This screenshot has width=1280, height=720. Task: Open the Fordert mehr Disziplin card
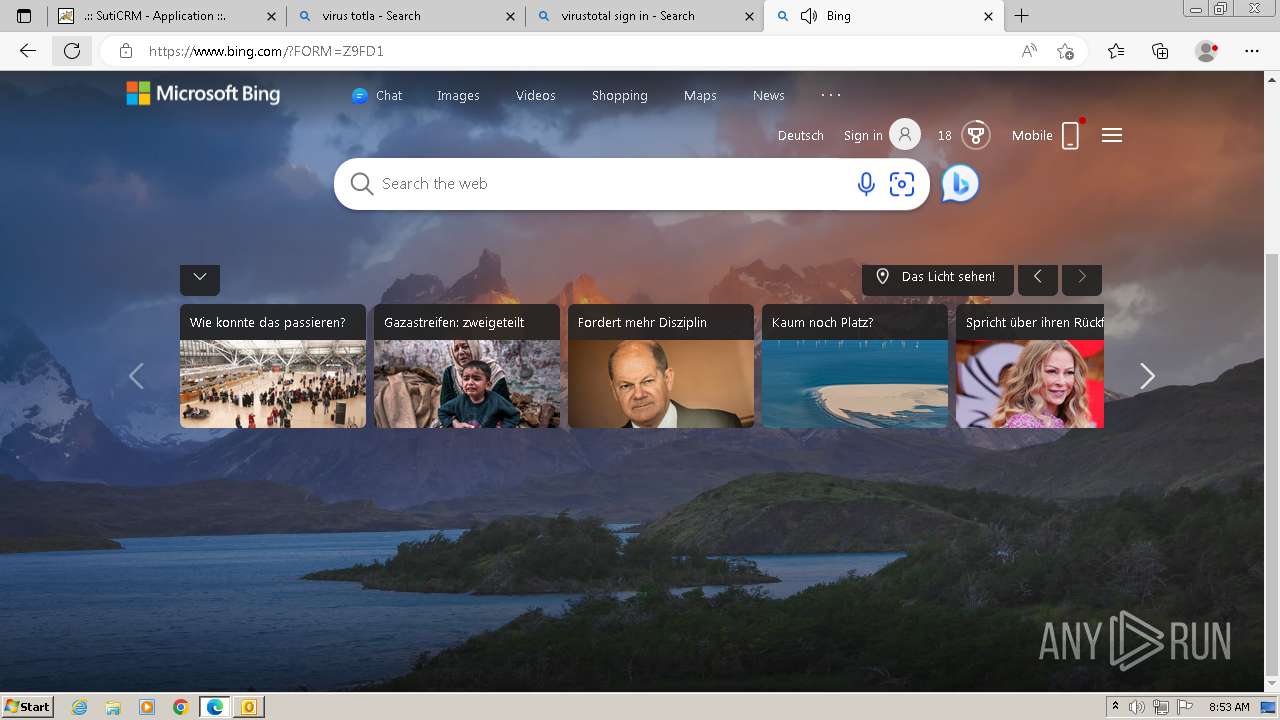(x=661, y=366)
